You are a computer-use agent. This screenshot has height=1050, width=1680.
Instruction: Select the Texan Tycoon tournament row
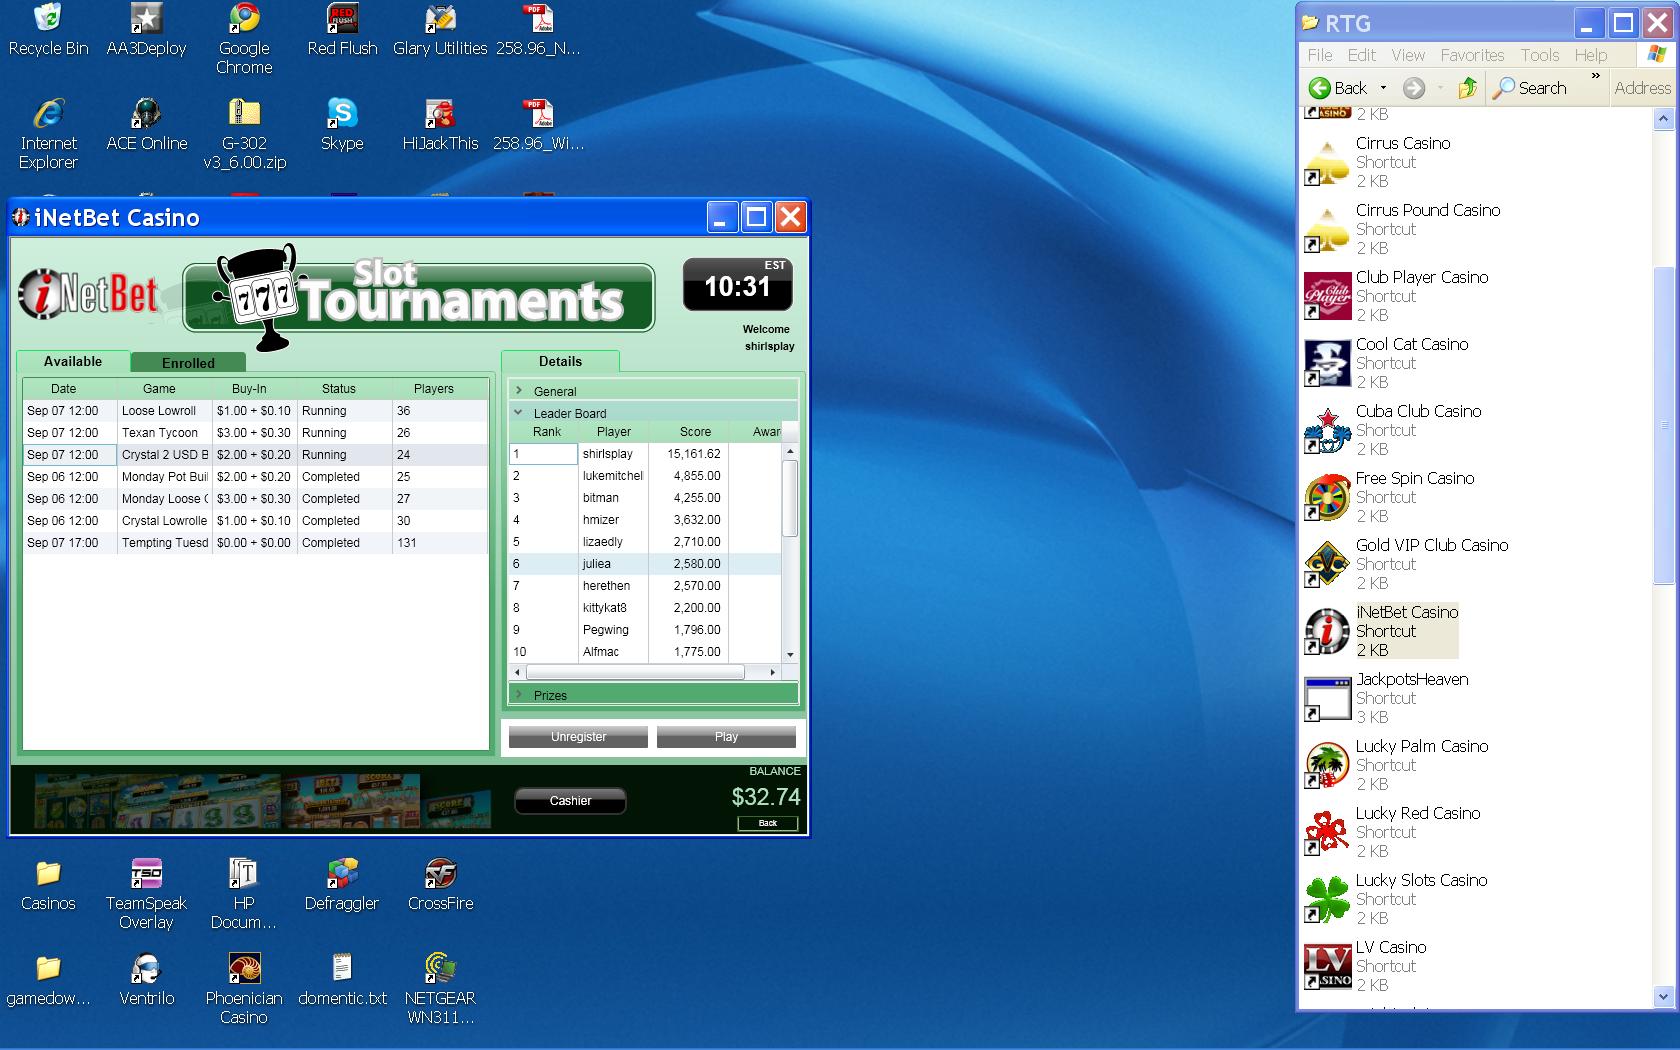pos(255,433)
